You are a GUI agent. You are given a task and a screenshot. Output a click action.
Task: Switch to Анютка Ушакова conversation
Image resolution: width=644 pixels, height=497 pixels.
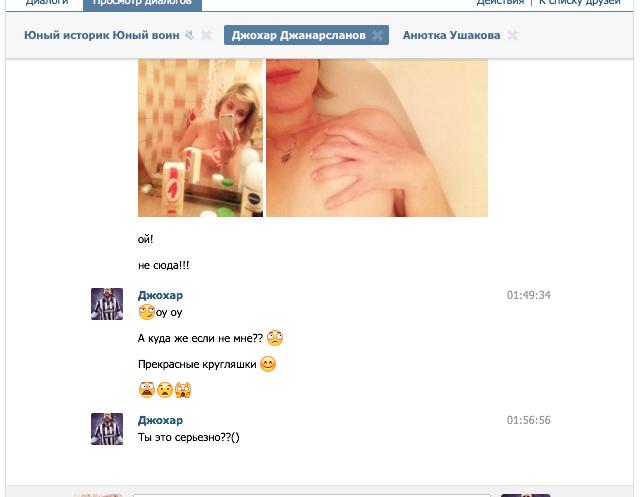click(451, 35)
